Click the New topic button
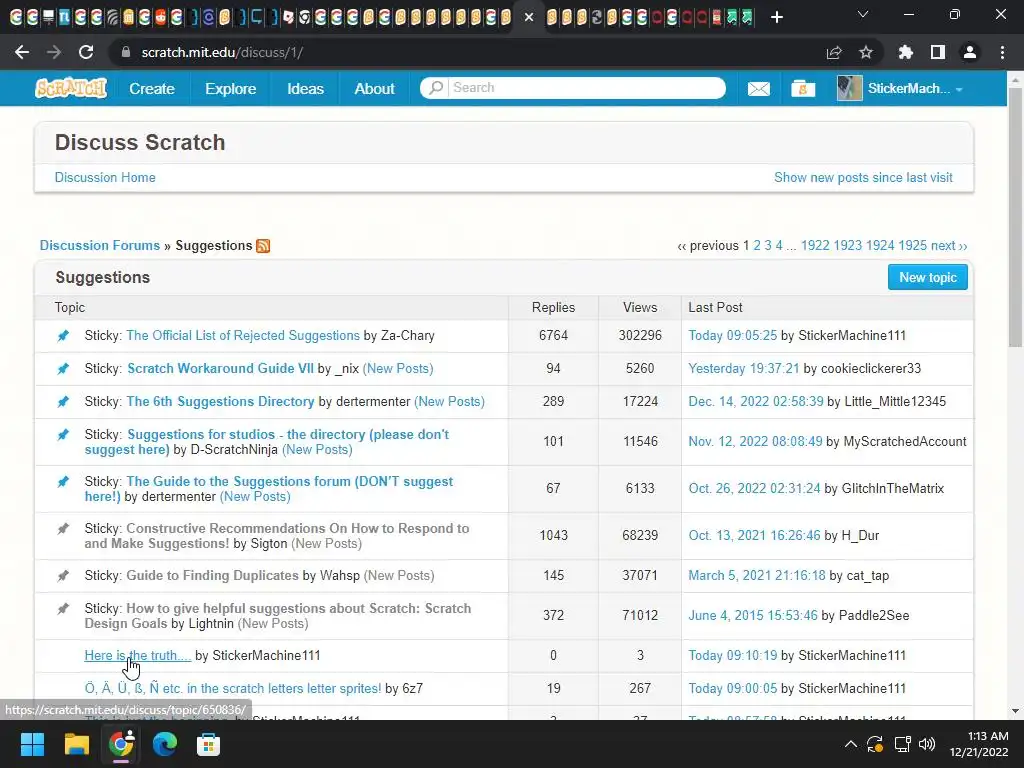Viewport: 1024px width, 768px height. (927, 278)
